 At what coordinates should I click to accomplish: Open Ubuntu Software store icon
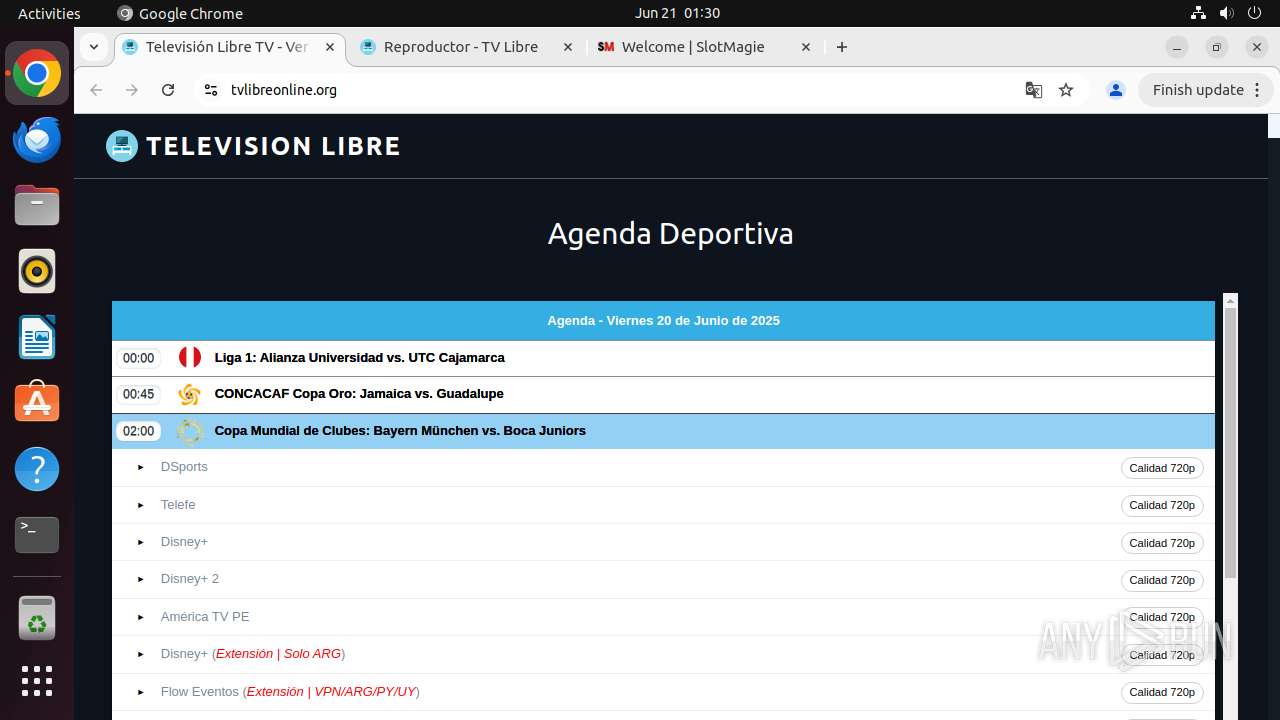(x=37, y=403)
